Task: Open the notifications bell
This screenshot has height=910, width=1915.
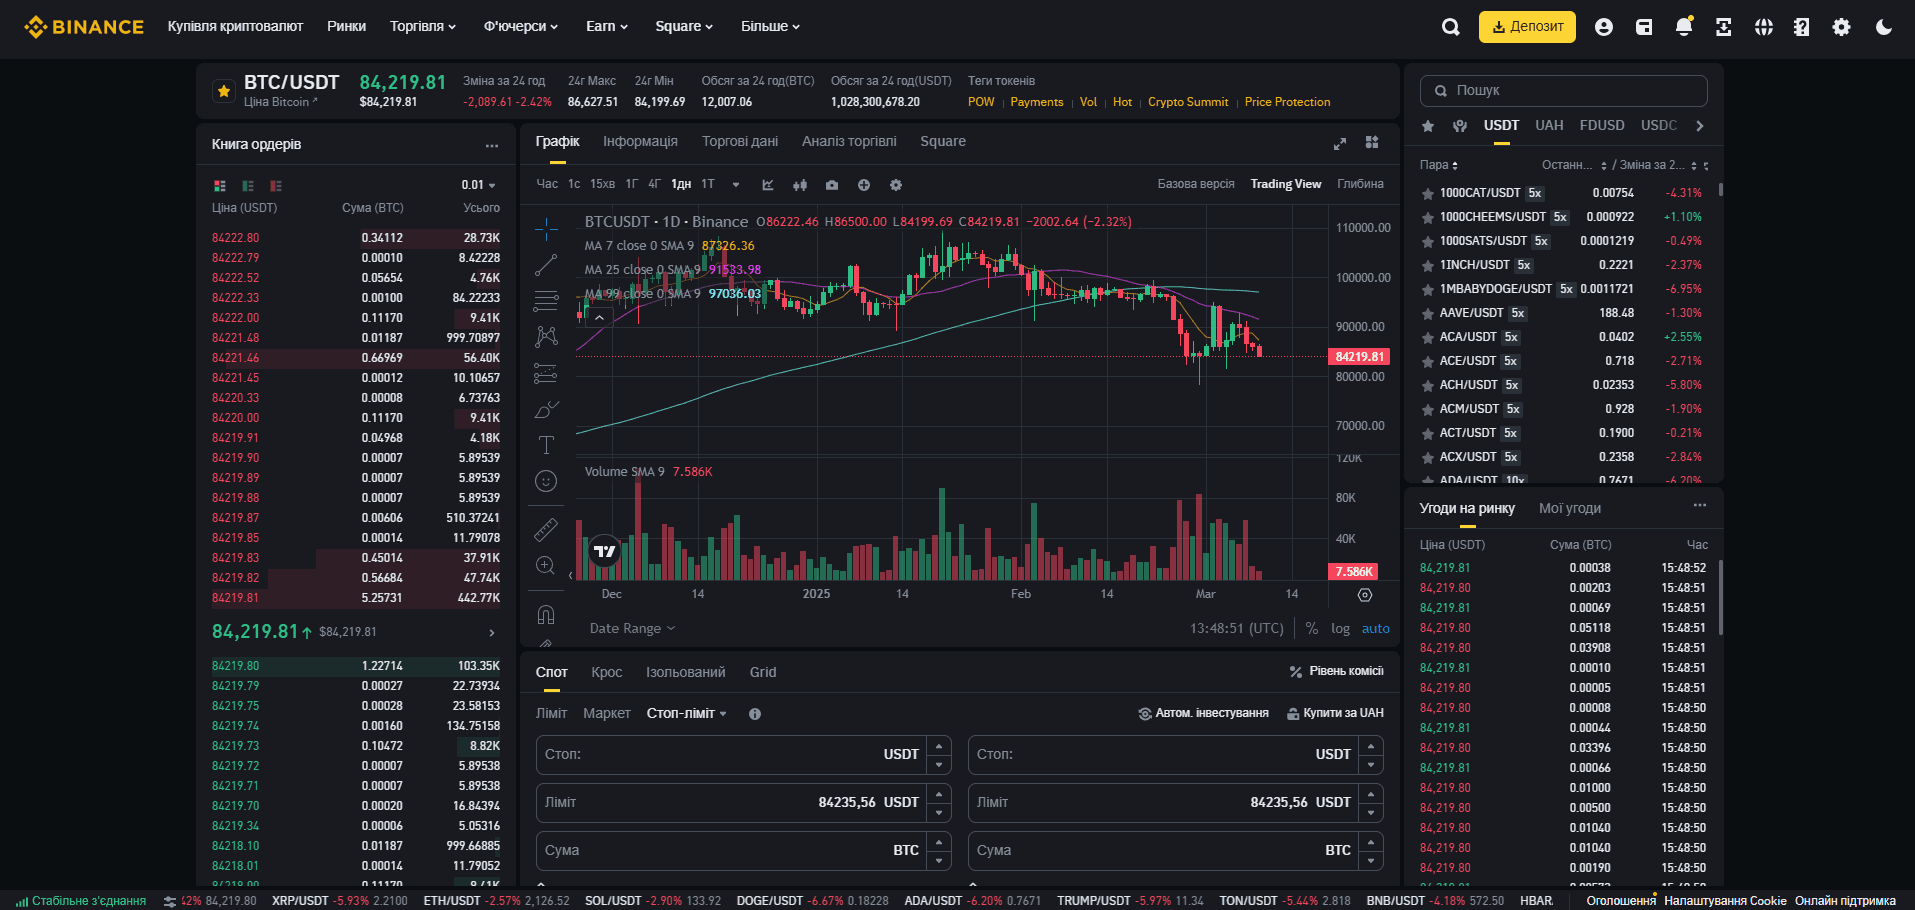Action: [x=1684, y=27]
